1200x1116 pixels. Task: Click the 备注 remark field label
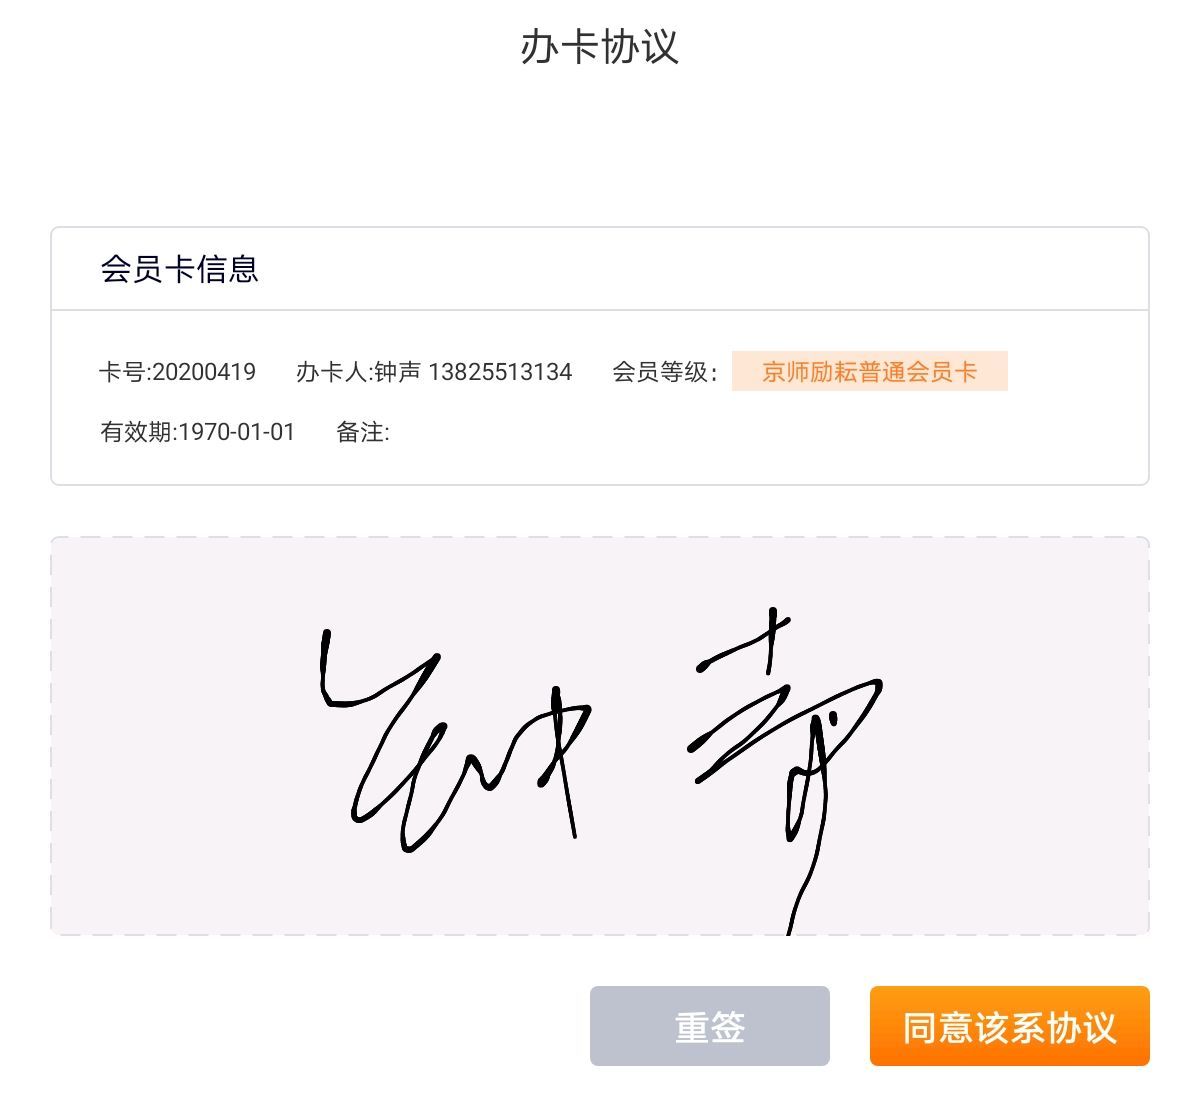[362, 432]
